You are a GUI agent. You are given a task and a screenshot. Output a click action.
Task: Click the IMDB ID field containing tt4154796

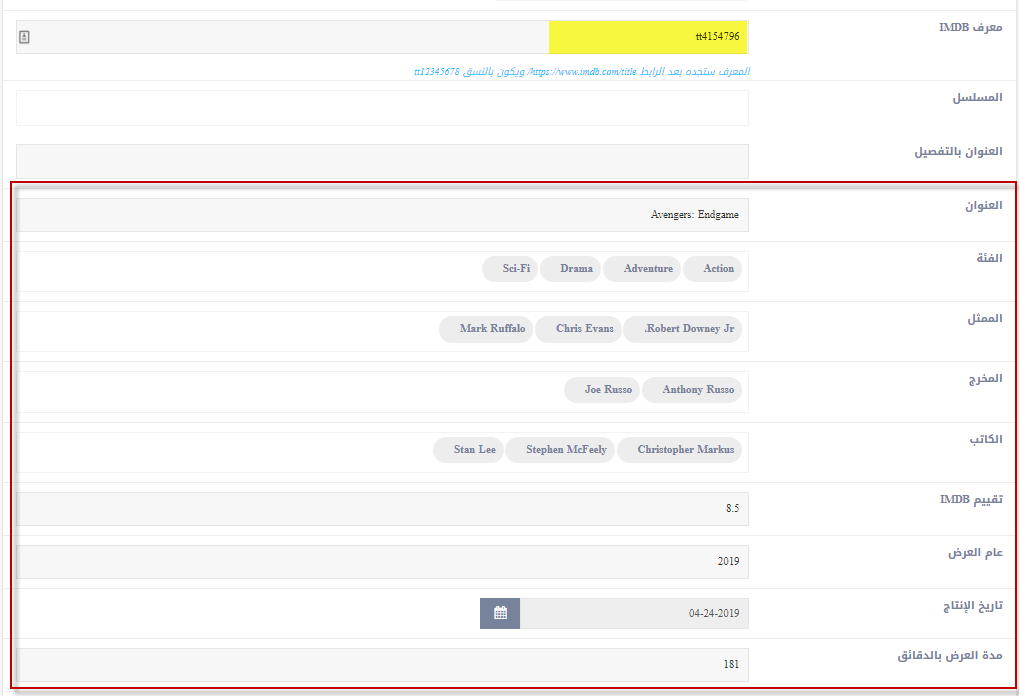(382, 37)
